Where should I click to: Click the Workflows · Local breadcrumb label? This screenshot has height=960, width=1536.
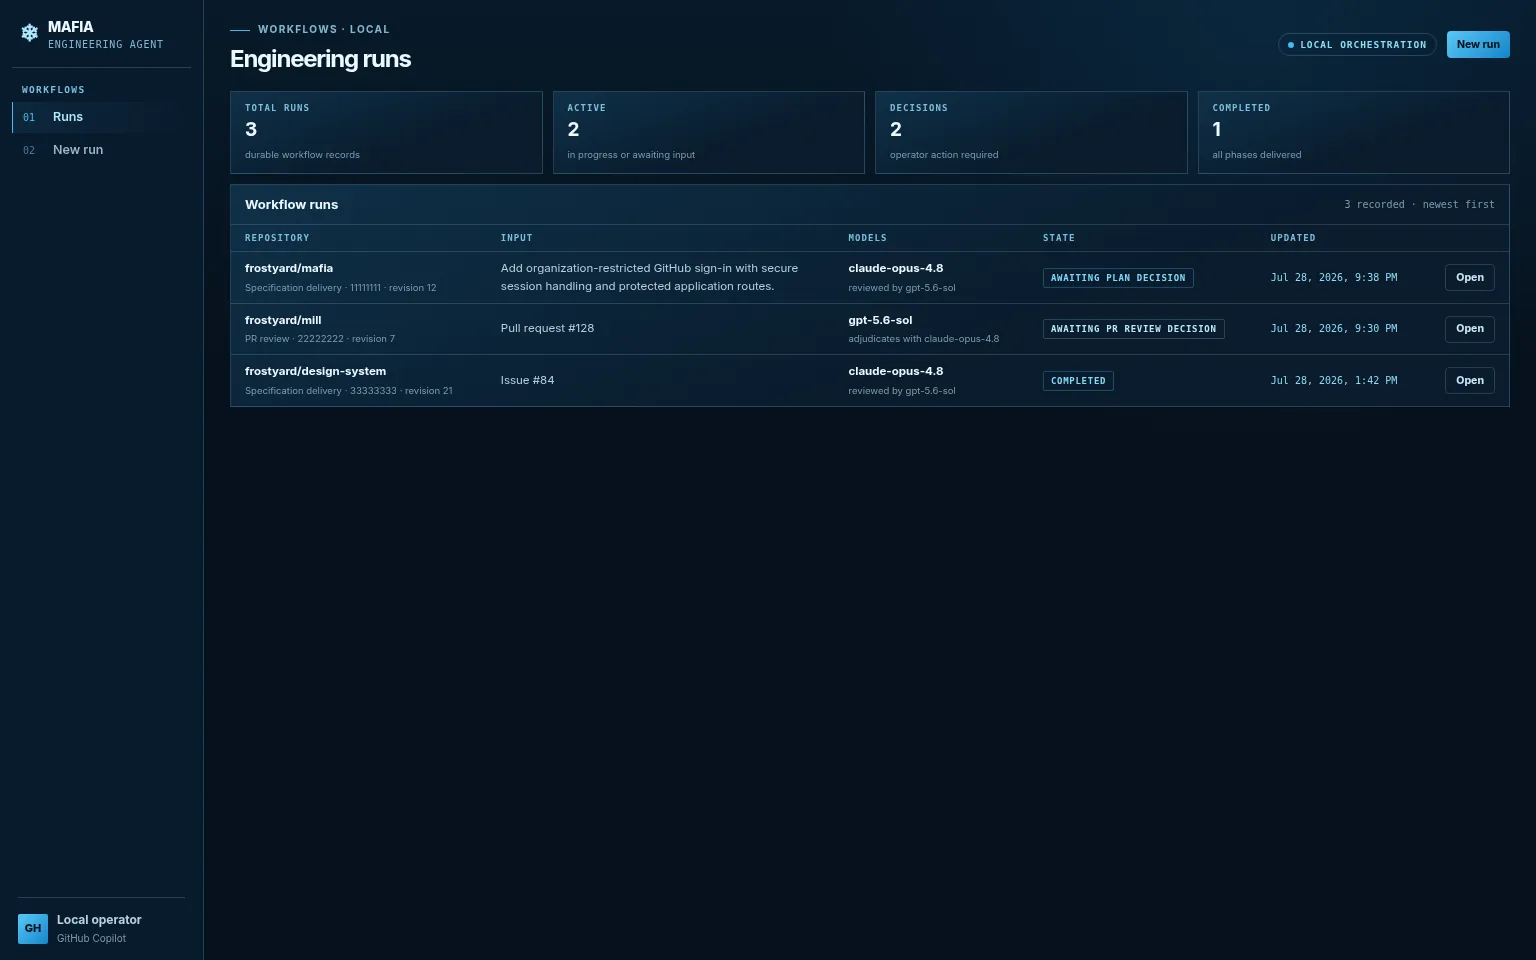[324, 29]
